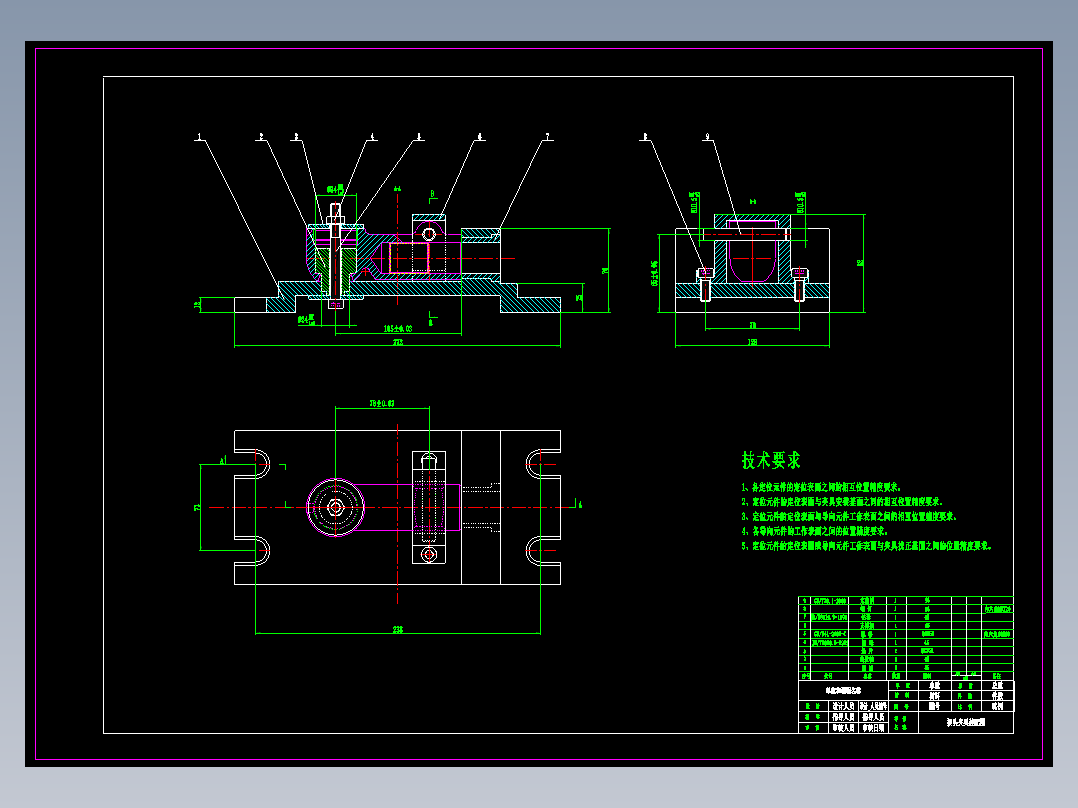Click part balloon number 6

tap(480, 137)
